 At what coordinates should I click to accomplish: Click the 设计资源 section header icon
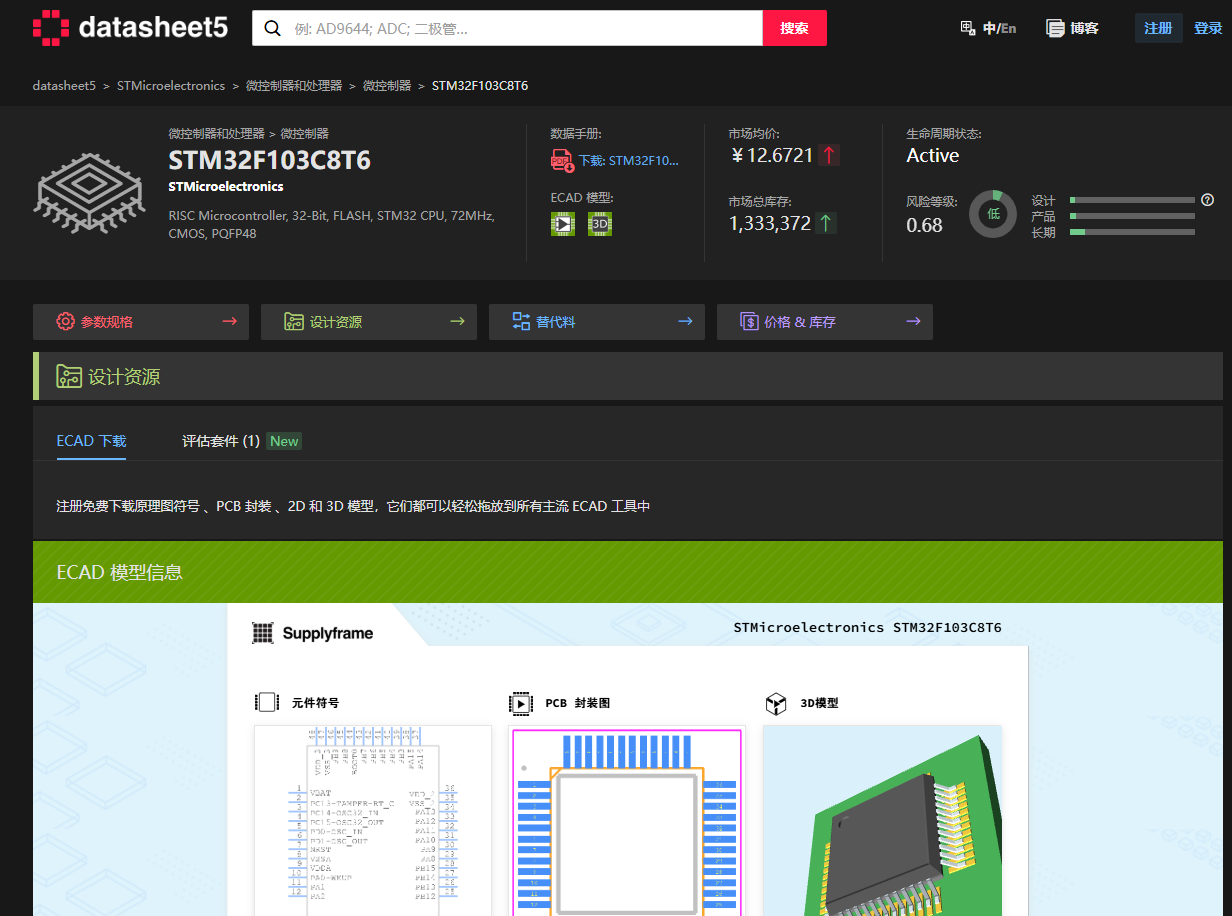point(69,376)
